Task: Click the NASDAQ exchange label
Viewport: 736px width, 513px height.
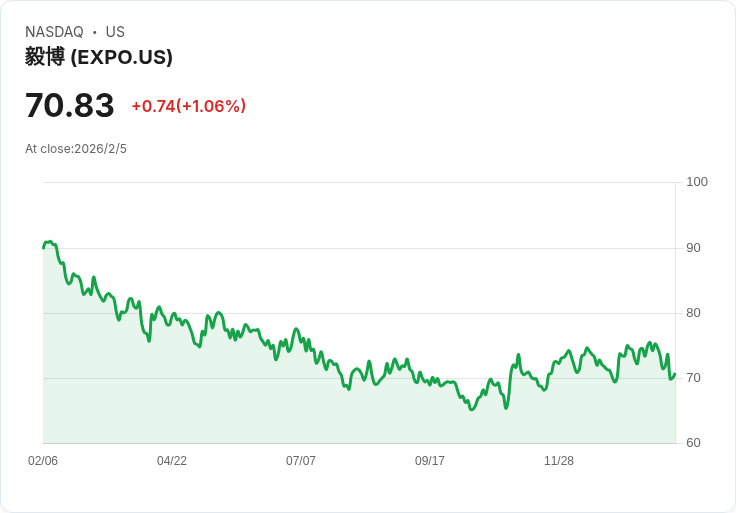Action: 54,32
